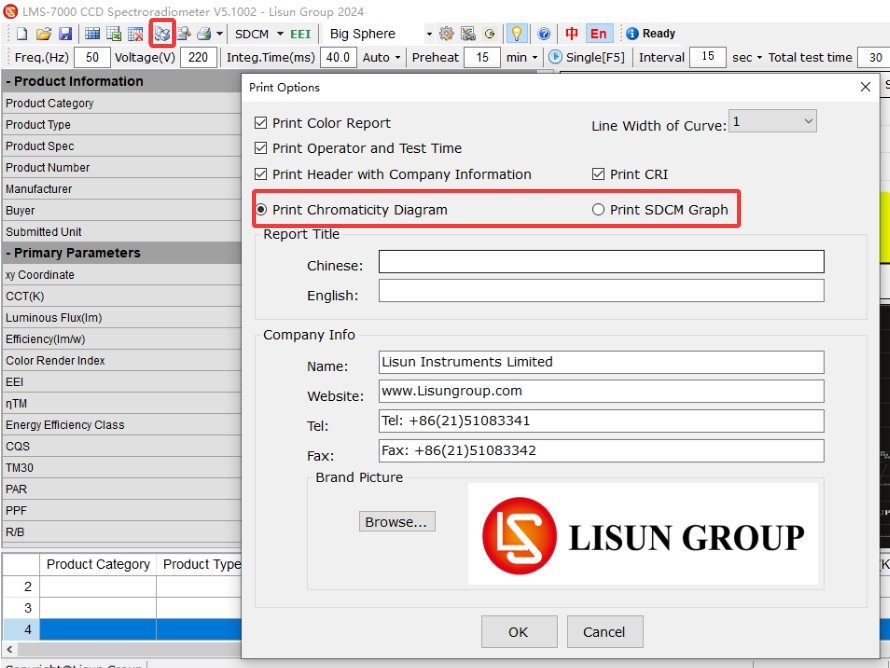Select Print Chromaticity Diagram radio button
The width and height of the screenshot is (890, 668).
click(x=261, y=209)
